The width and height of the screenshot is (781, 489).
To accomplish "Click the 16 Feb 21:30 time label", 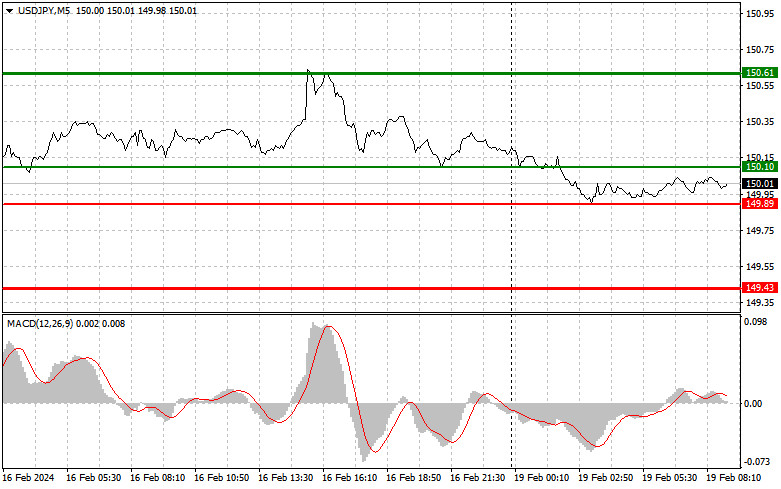I will click(x=478, y=478).
